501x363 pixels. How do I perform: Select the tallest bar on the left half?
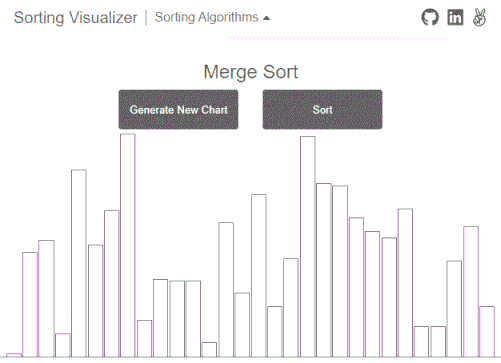(128, 245)
